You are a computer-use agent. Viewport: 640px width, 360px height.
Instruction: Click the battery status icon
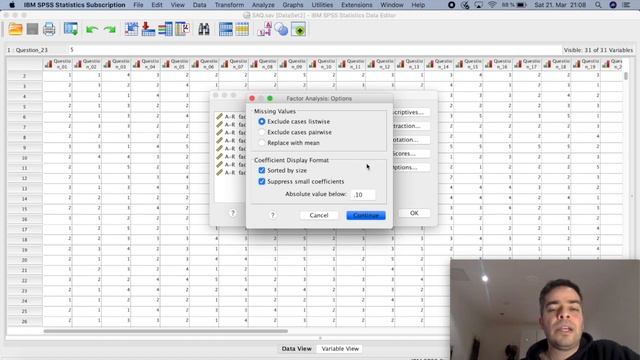tap(521, 5)
